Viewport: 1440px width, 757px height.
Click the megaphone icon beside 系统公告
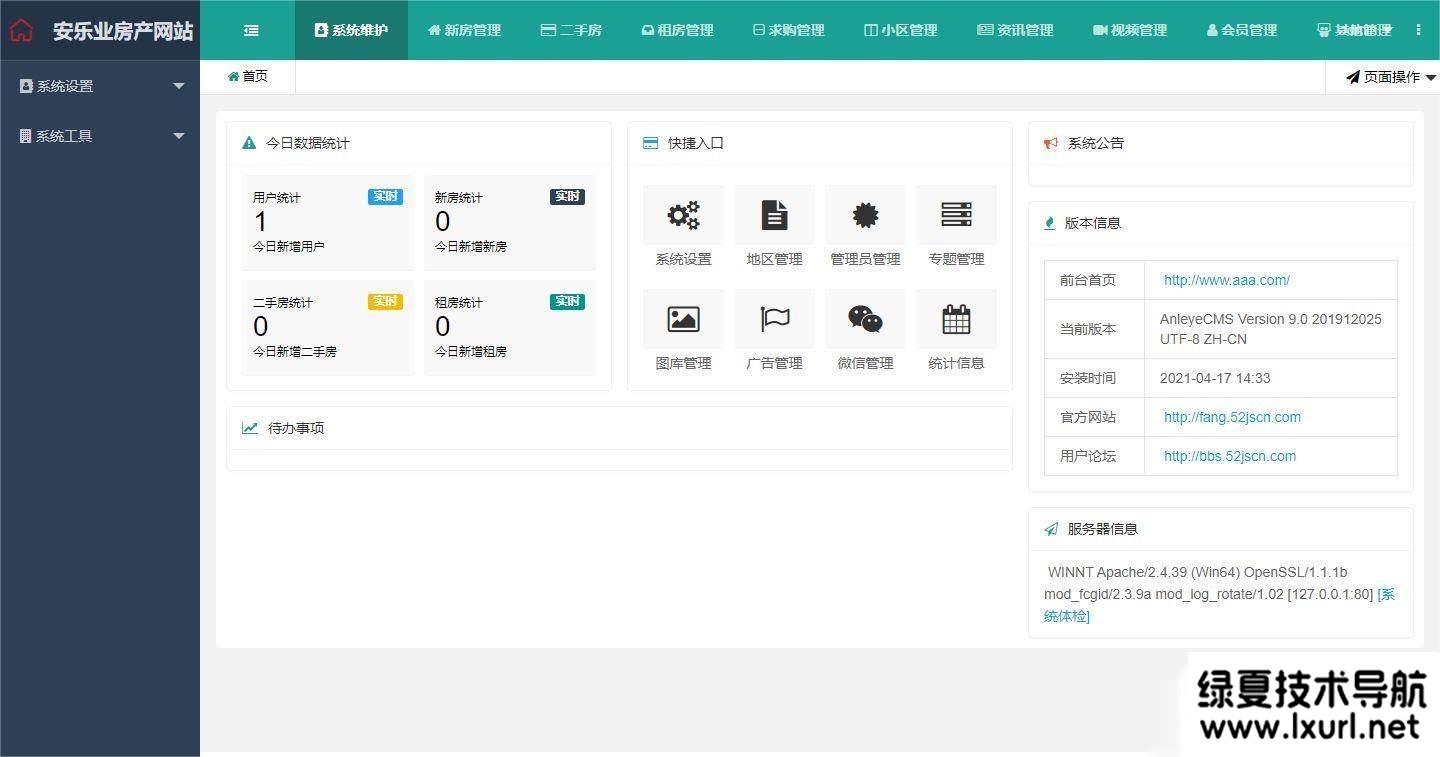coord(1051,143)
